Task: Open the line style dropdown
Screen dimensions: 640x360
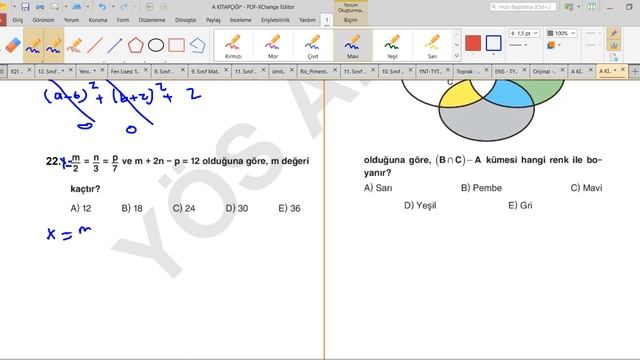Action: click(518, 45)
